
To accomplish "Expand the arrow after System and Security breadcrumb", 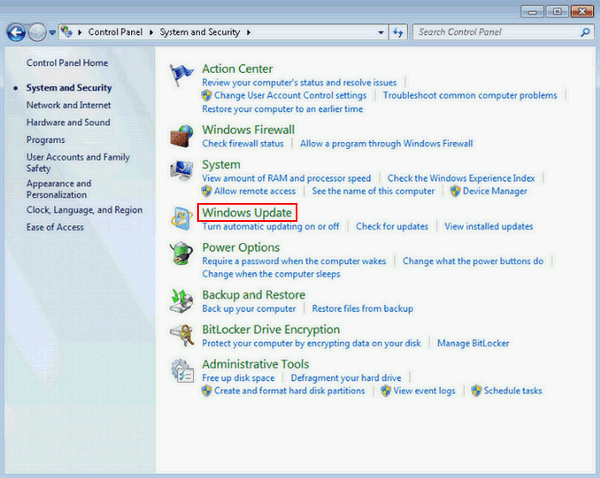I will point(248,33).
